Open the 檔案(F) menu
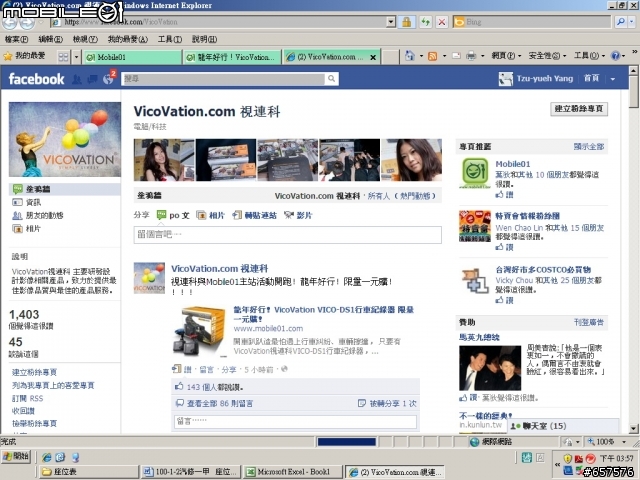 coord(16,40)
